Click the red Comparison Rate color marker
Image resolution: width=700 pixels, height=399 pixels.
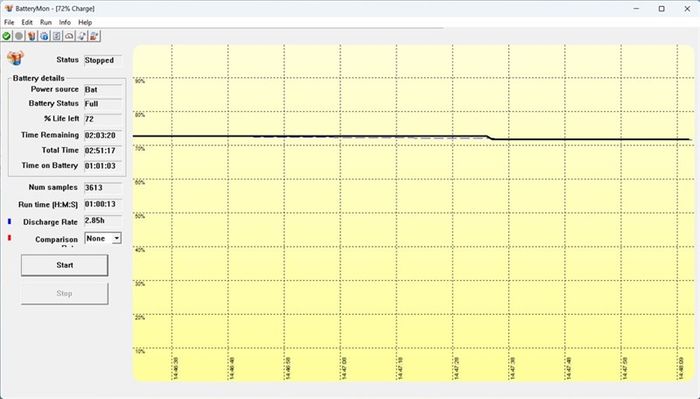coord(9,238)
